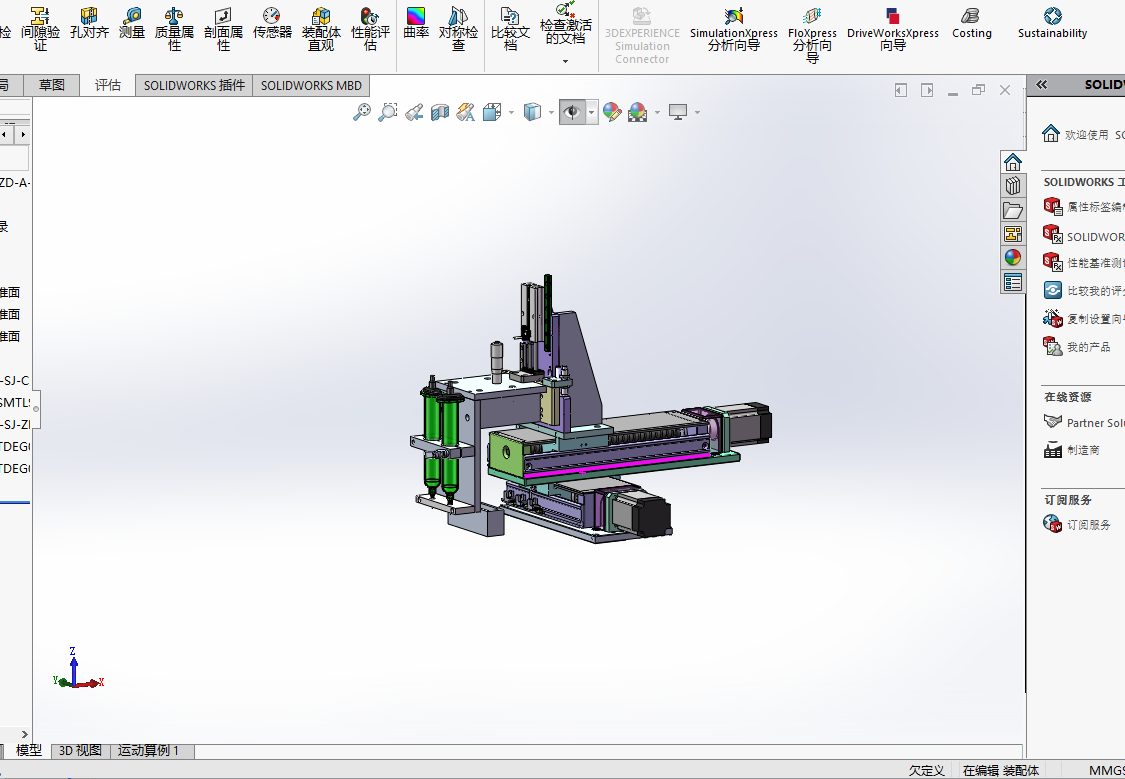1125x779 pixels.
Task: Click Performance Benchmark Test link (性能基准测试)
Action: point(1084,263)
